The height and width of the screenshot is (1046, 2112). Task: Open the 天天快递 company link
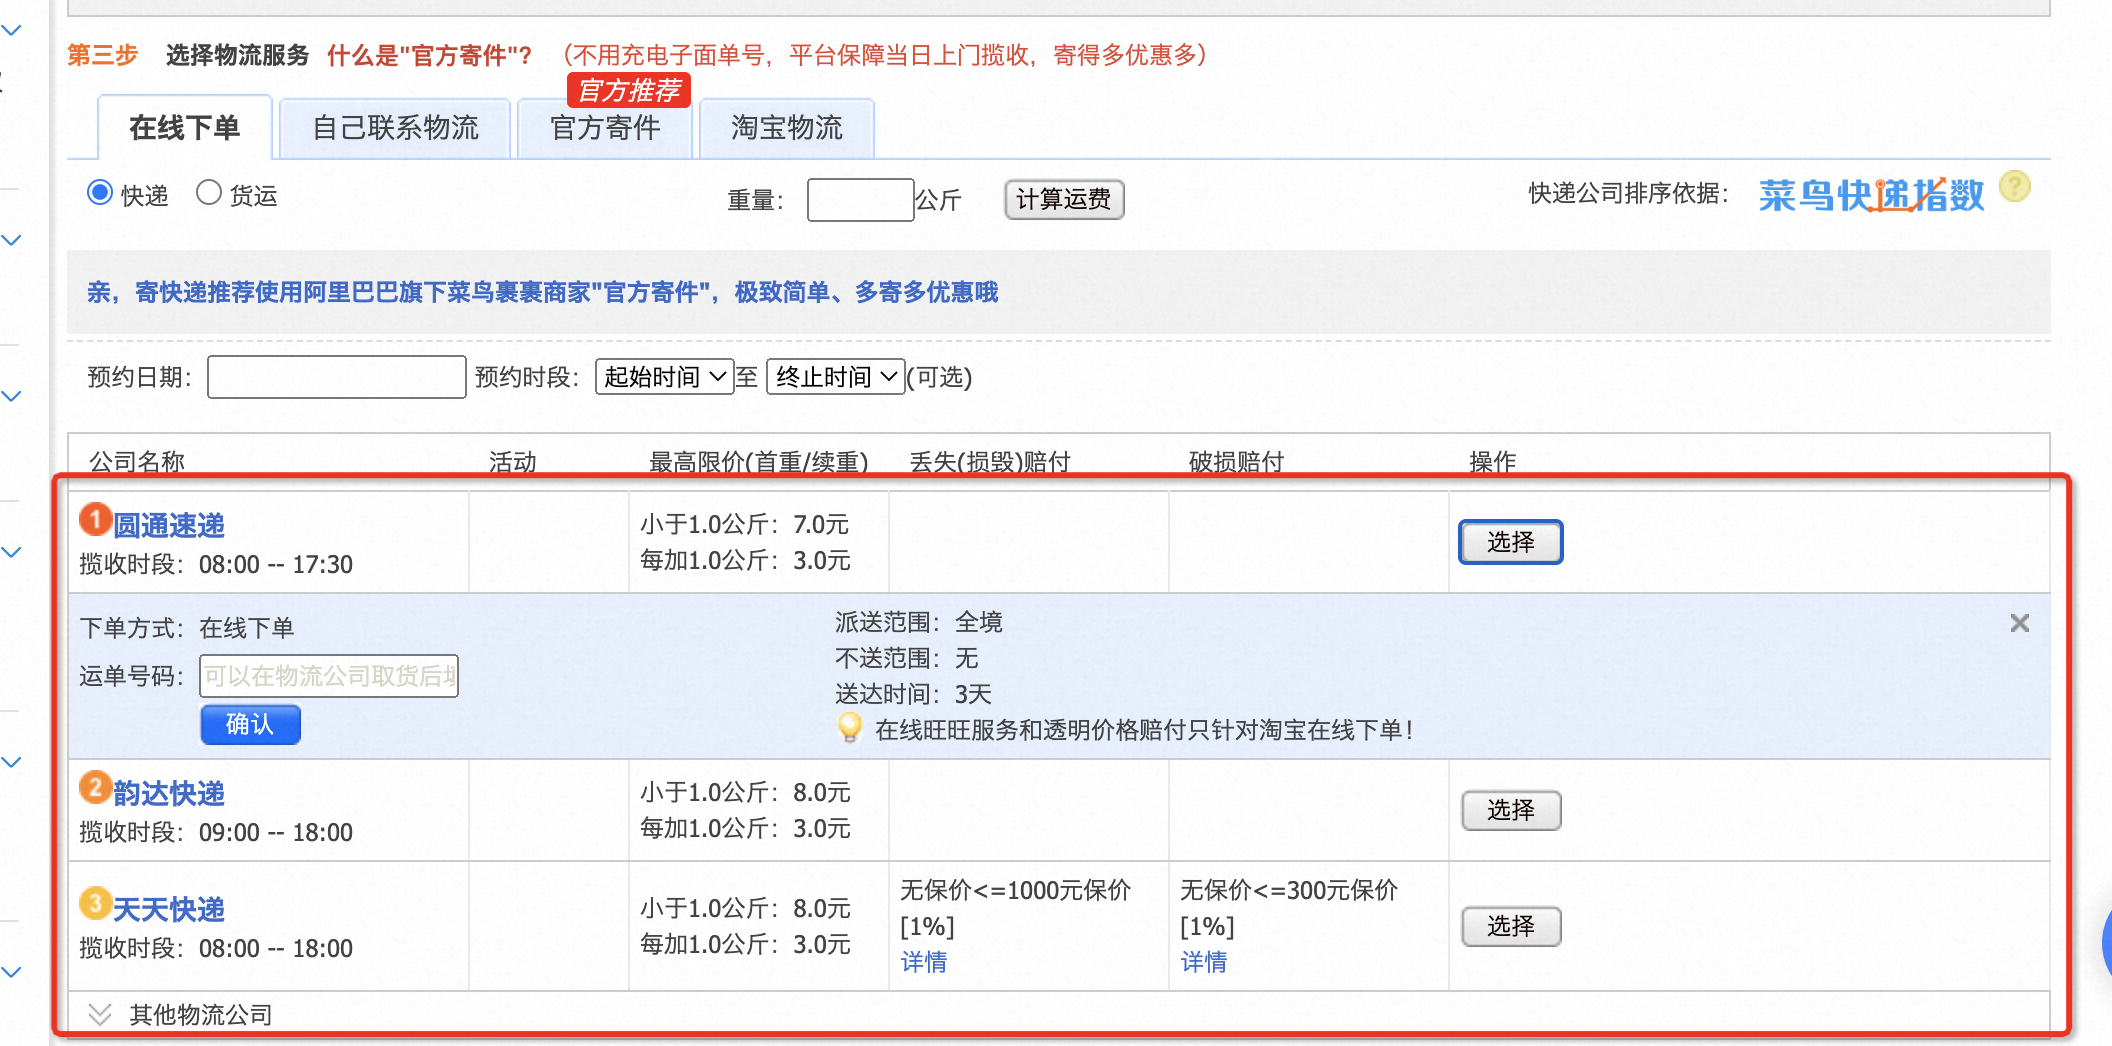coord(169,909)
